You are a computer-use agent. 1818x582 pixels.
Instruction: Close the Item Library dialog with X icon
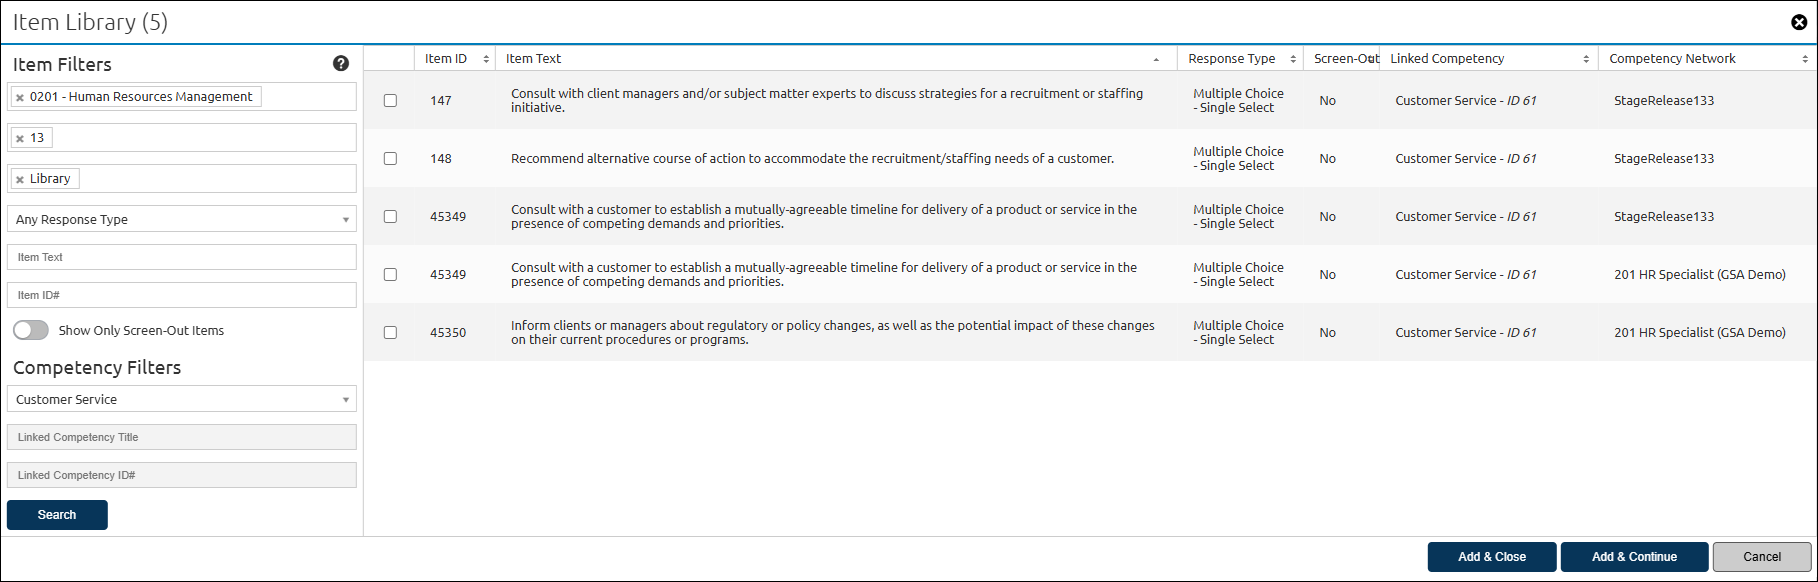pos(1799,22)
